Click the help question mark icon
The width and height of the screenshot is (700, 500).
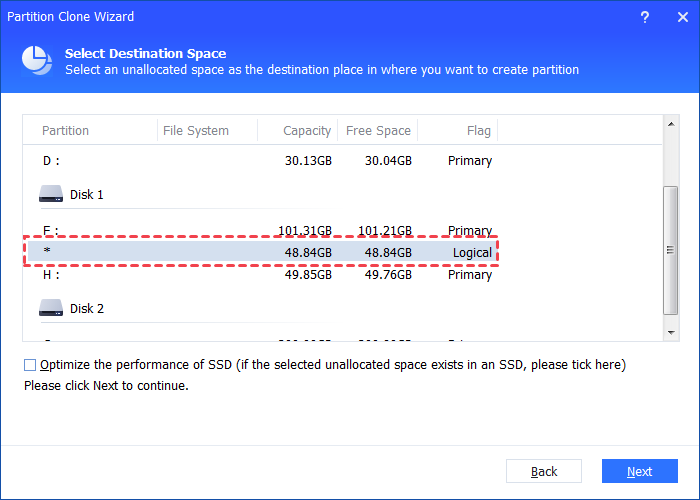click(x=643, y=17)
